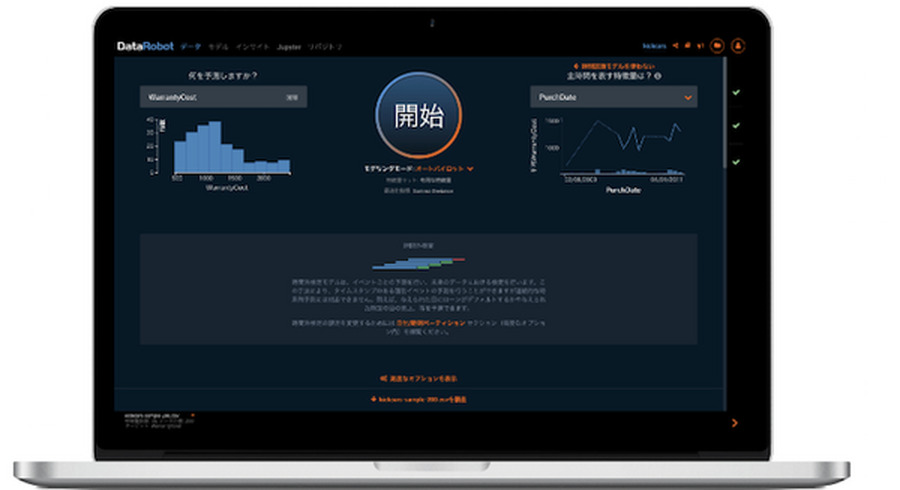
Task: Switch to the Jupyter tab
Action: (288, 46)
